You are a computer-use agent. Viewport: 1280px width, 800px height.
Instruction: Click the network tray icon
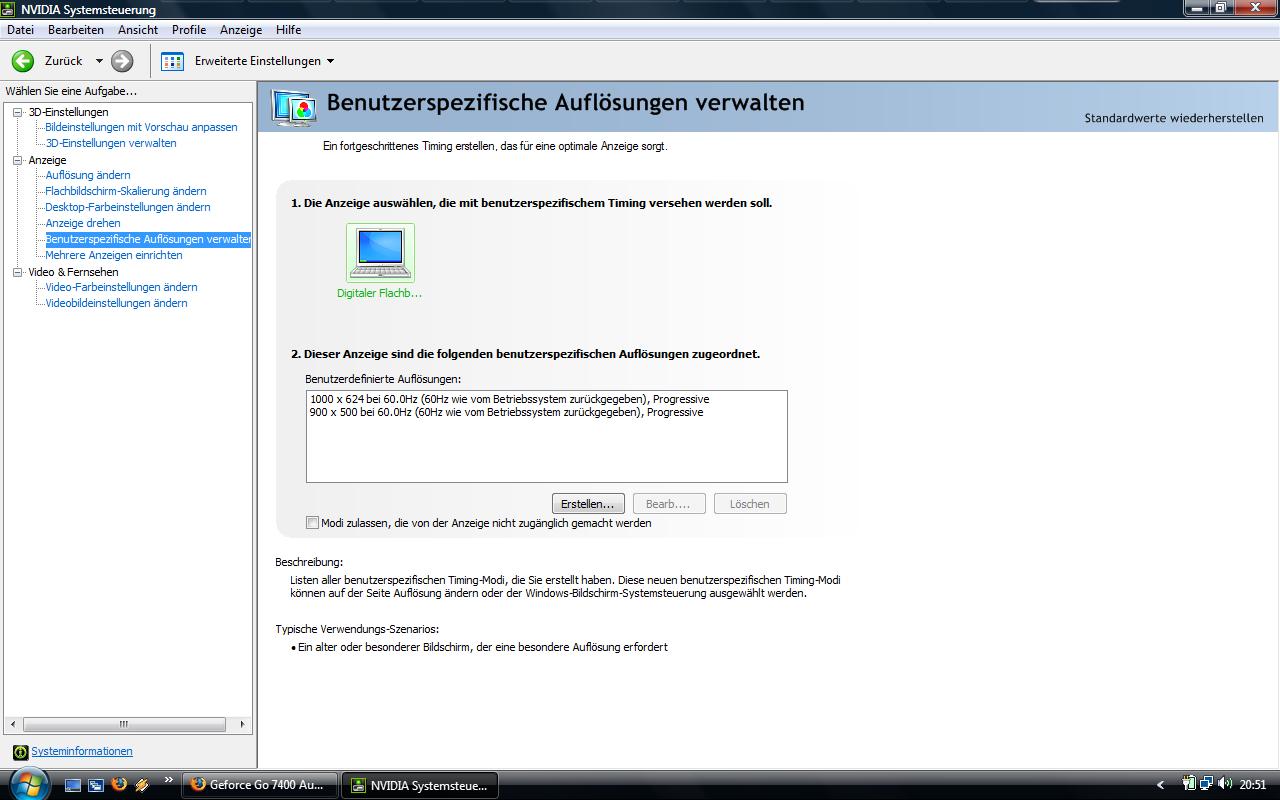[1207, 784]
